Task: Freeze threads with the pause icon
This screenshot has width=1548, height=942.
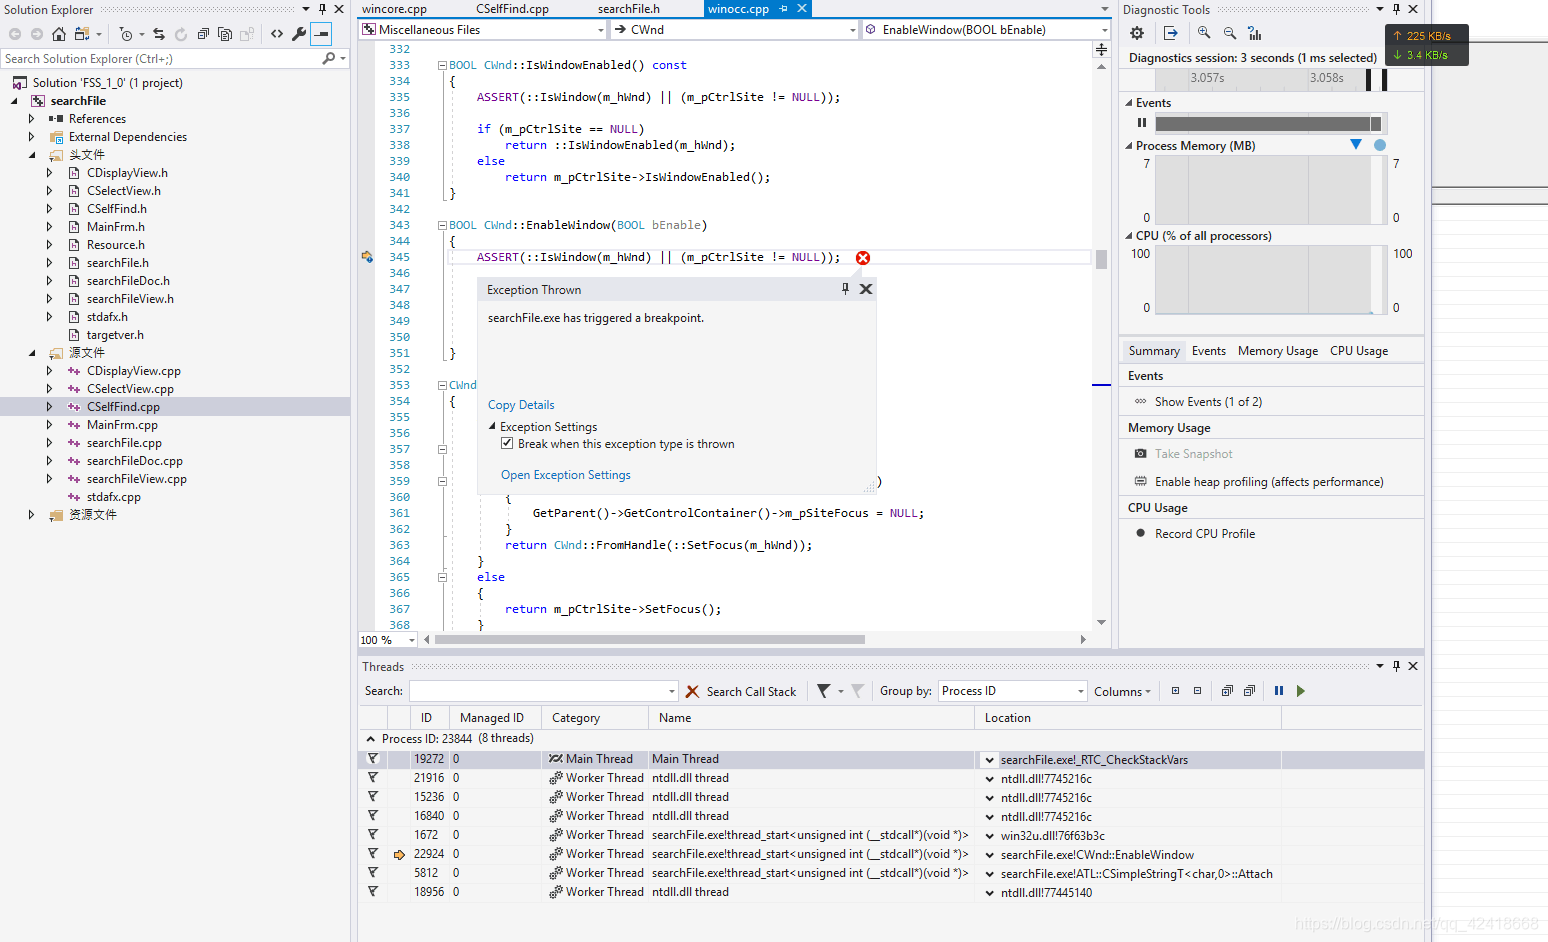Action: tap(1279, 691)
